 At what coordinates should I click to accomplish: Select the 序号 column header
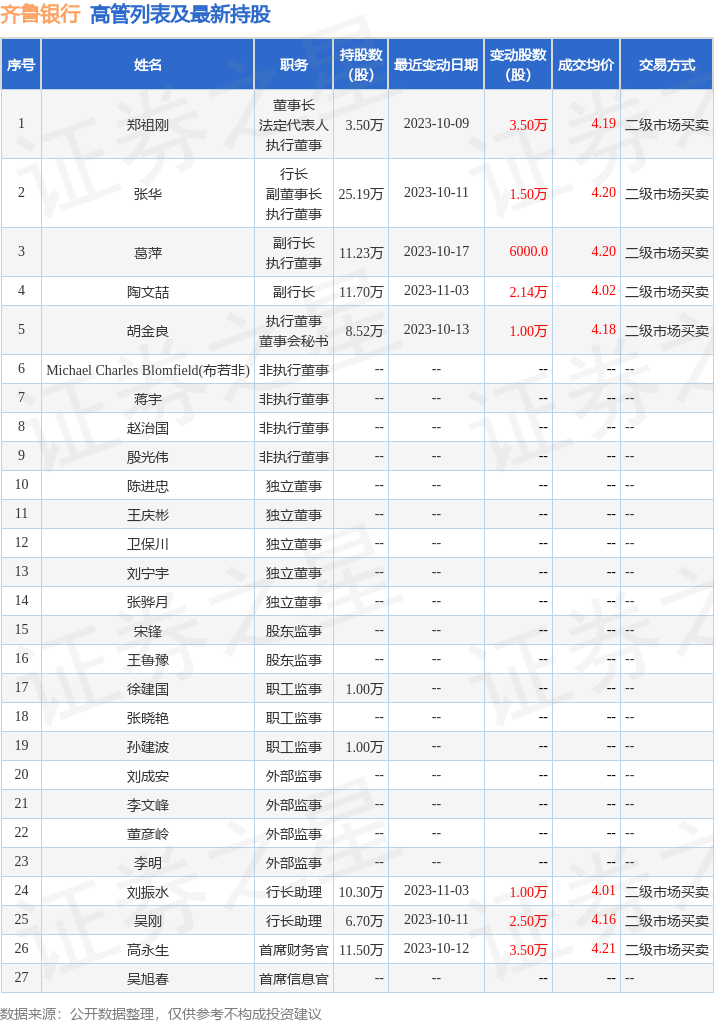pyautogui.click(x=21, y=65)
